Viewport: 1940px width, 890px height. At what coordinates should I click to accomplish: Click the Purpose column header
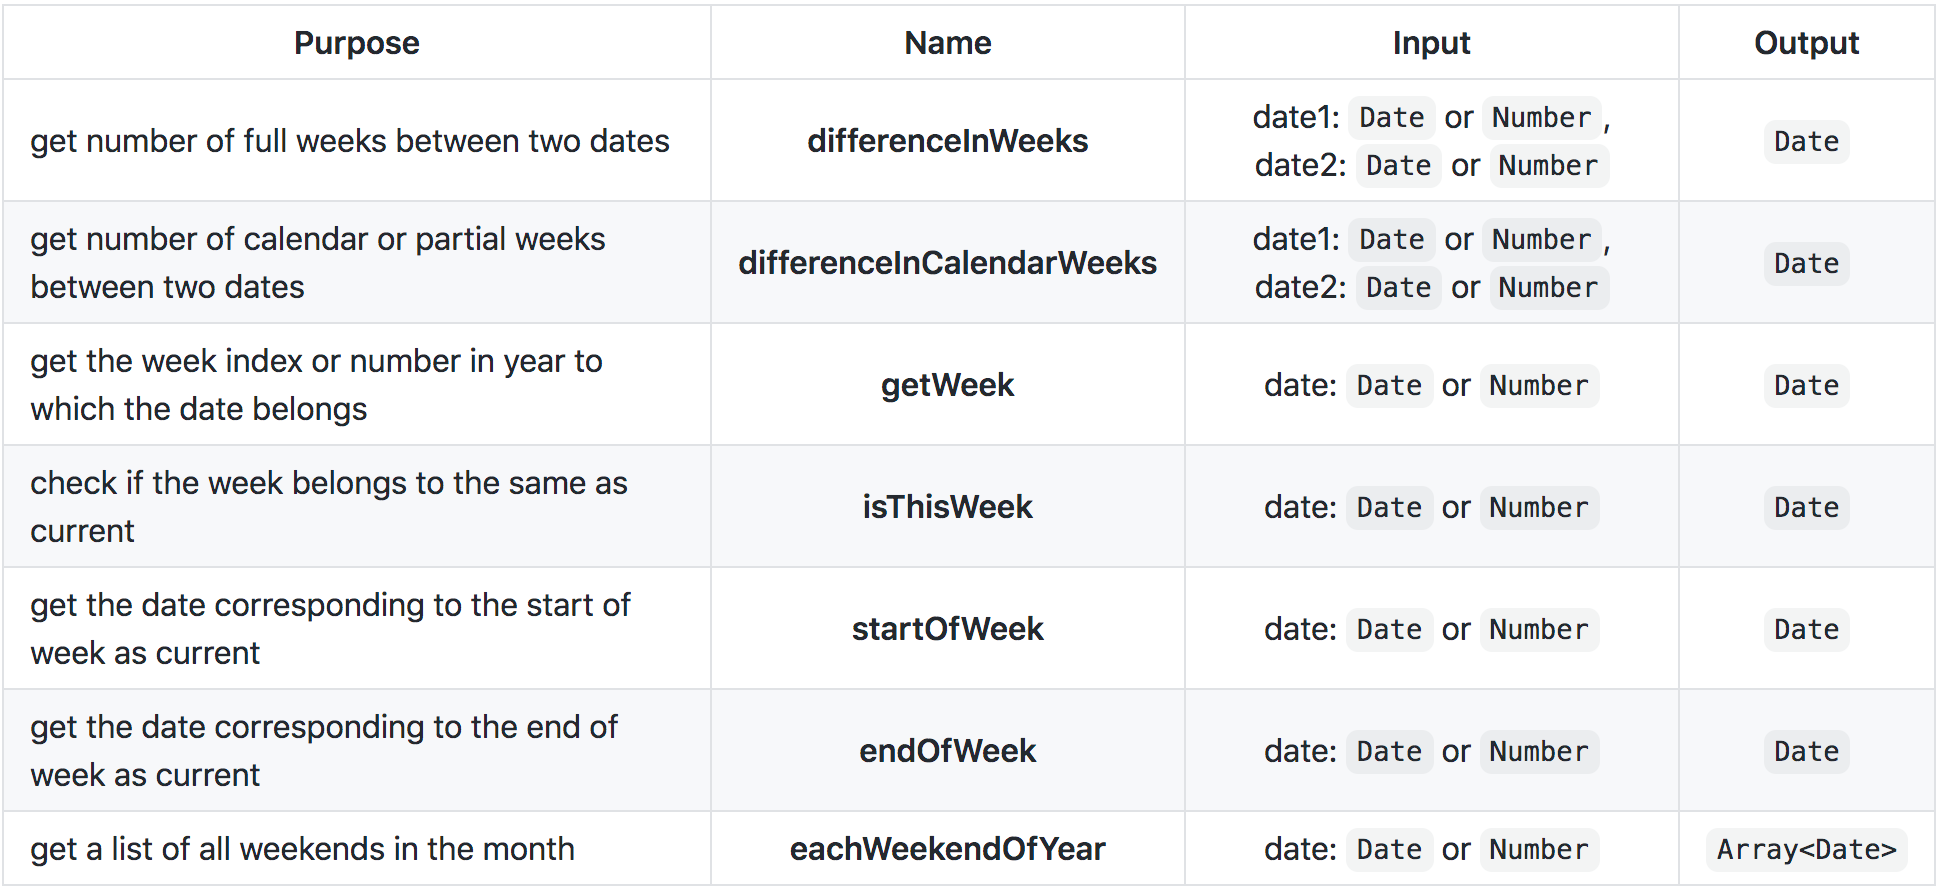pyautogui.click(x=356, y=43)
